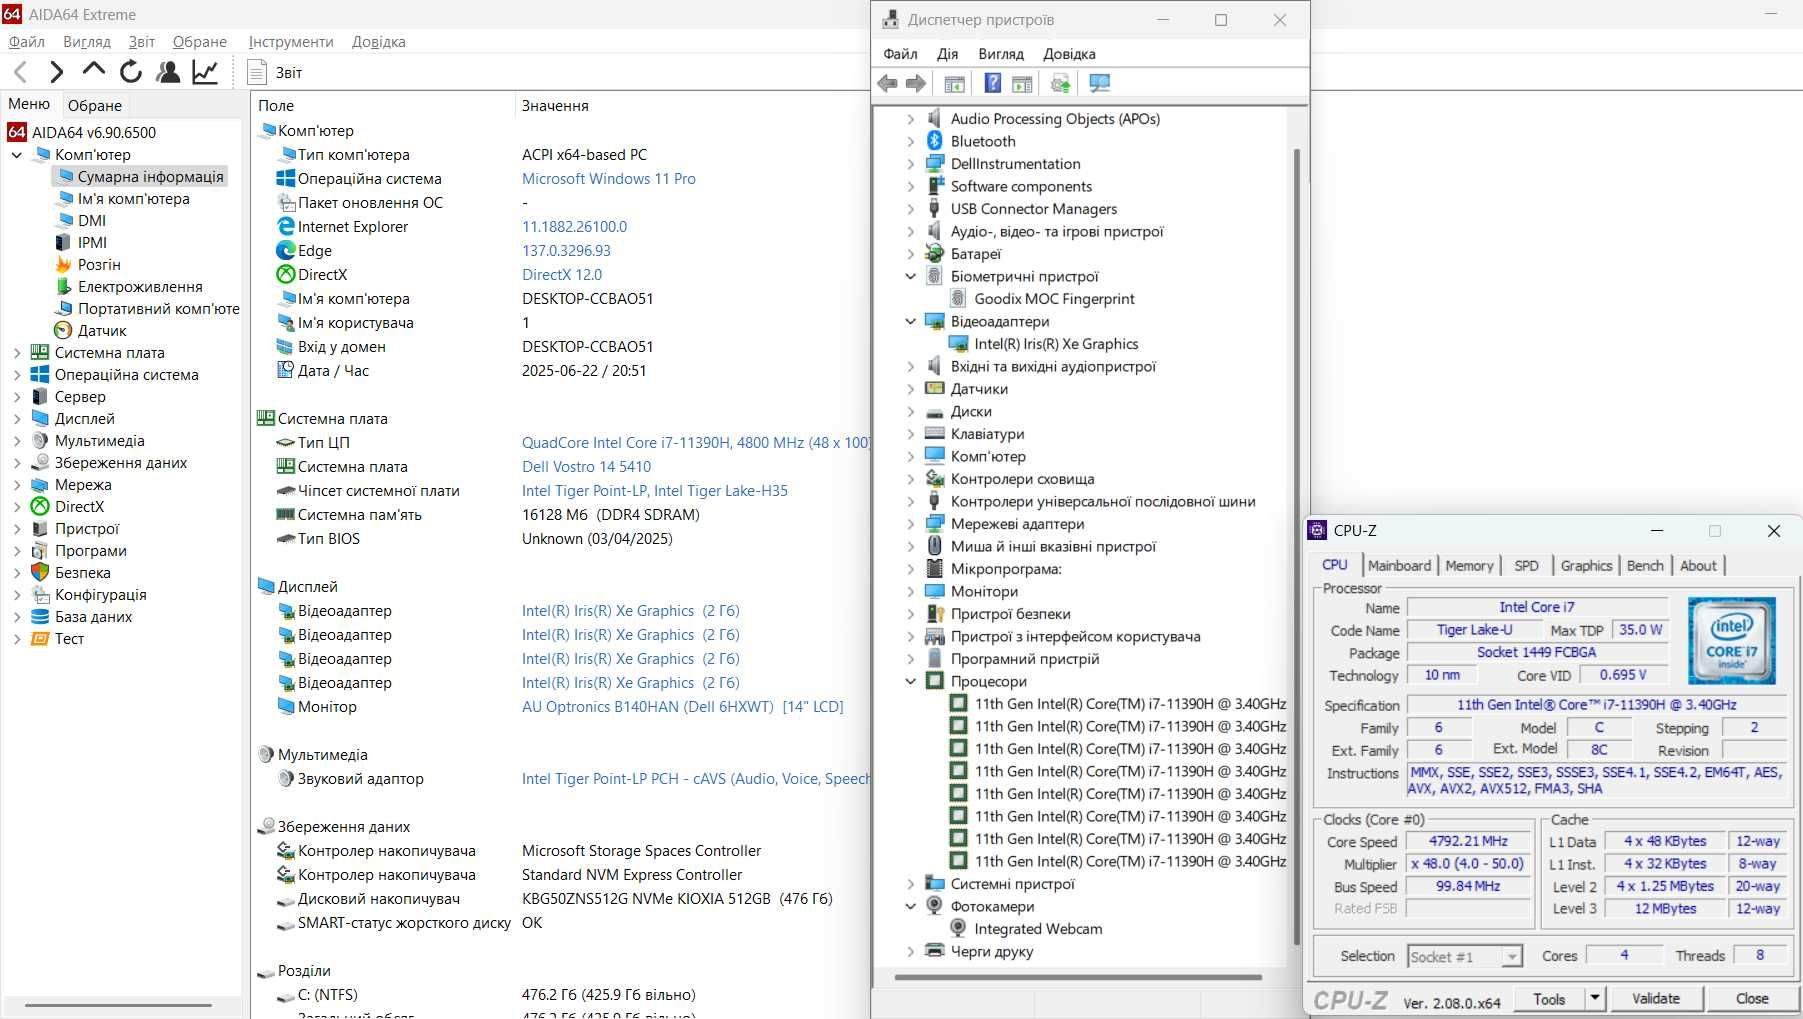The width and height of the screenshot is (1803, 1019).
Task: Click Device Manager show/hide console tree icon
Action: coord(954,84)
